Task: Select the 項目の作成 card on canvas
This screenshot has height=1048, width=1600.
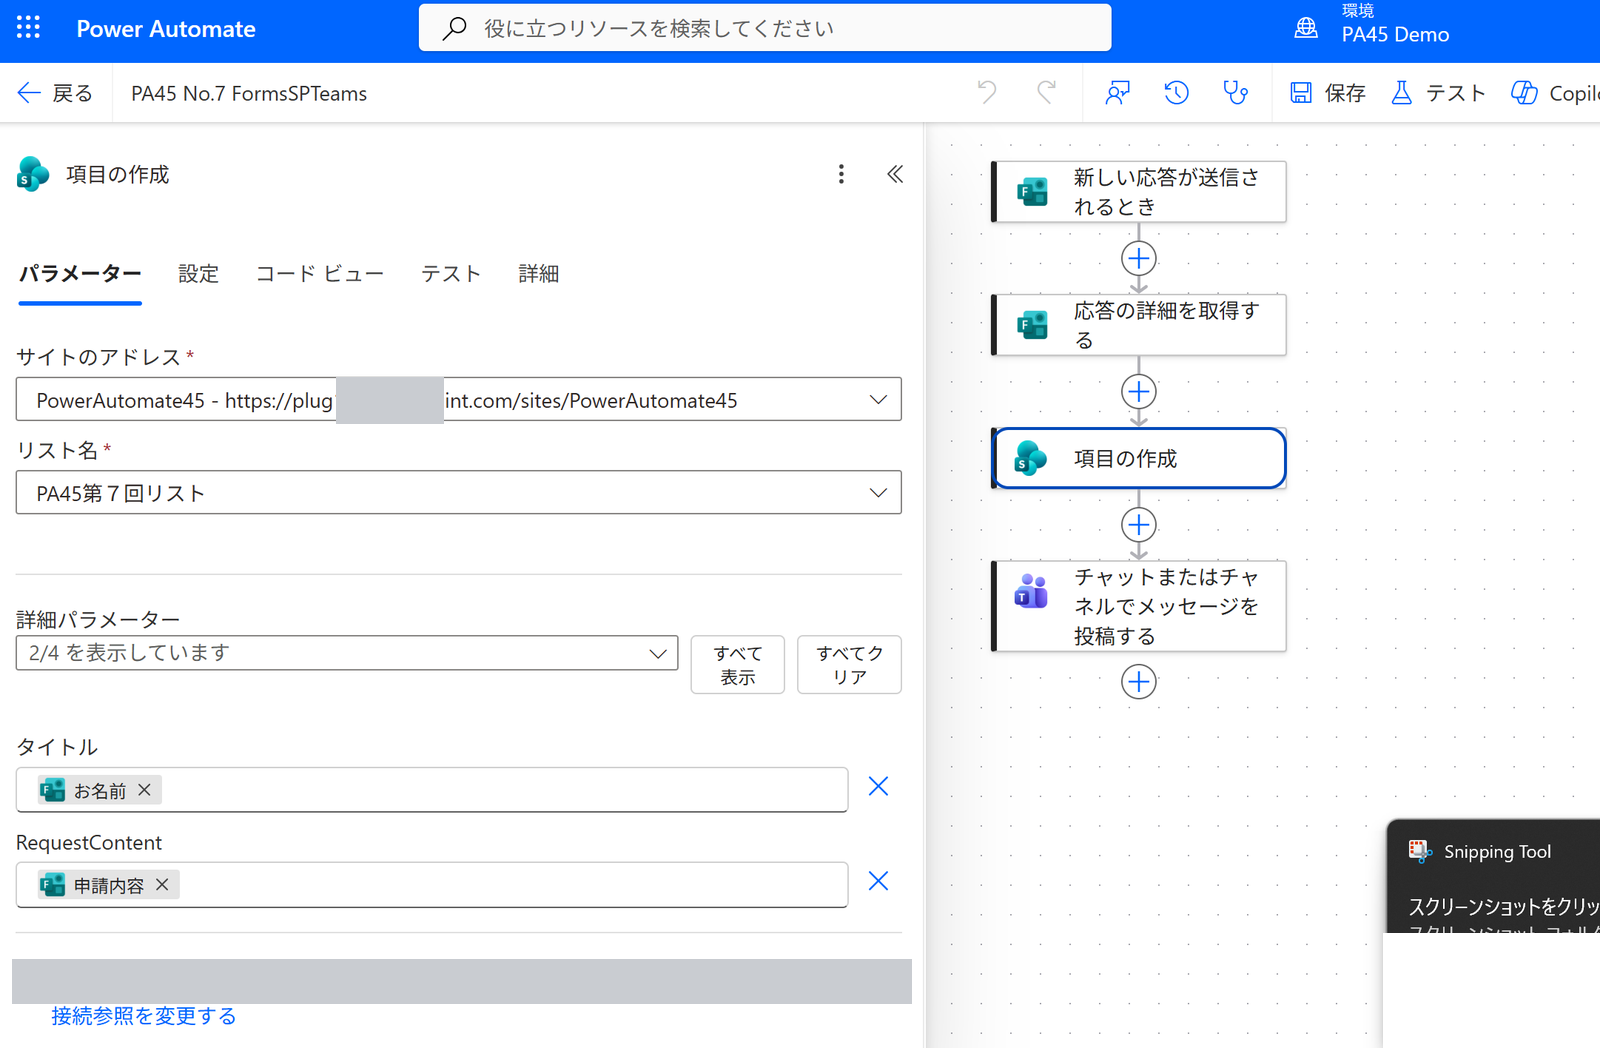Action: 1139,458
